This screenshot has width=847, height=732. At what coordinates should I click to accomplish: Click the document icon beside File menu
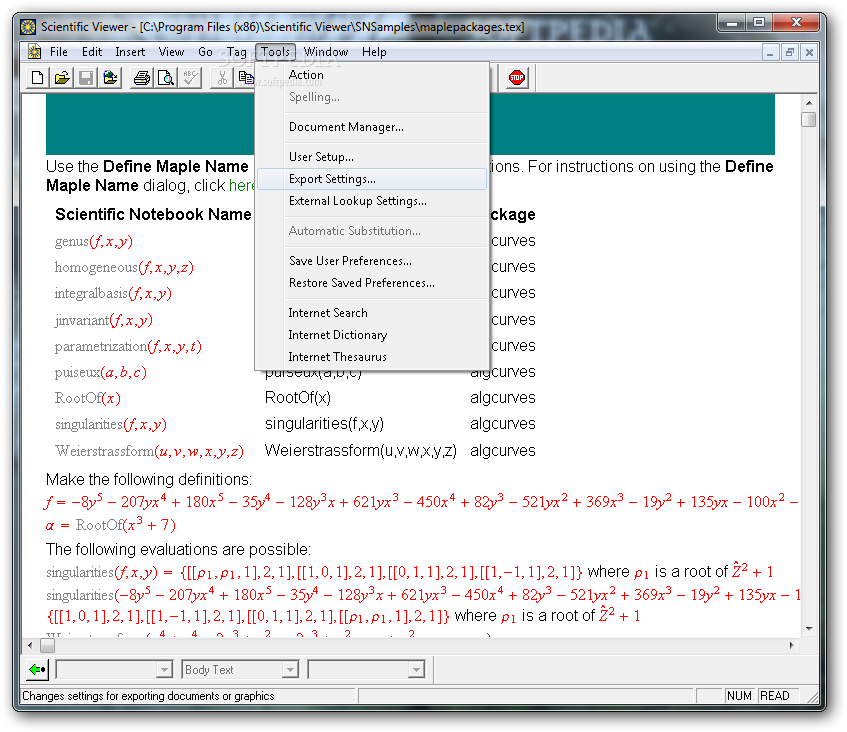coord(35,52)
